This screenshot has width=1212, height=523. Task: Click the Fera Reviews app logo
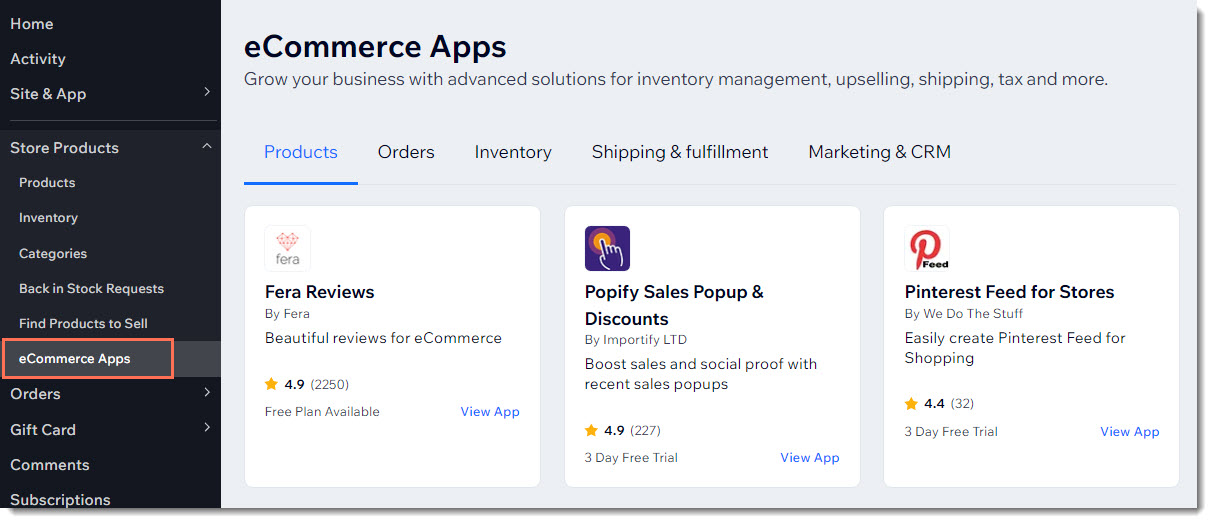[x=287, y=248]
